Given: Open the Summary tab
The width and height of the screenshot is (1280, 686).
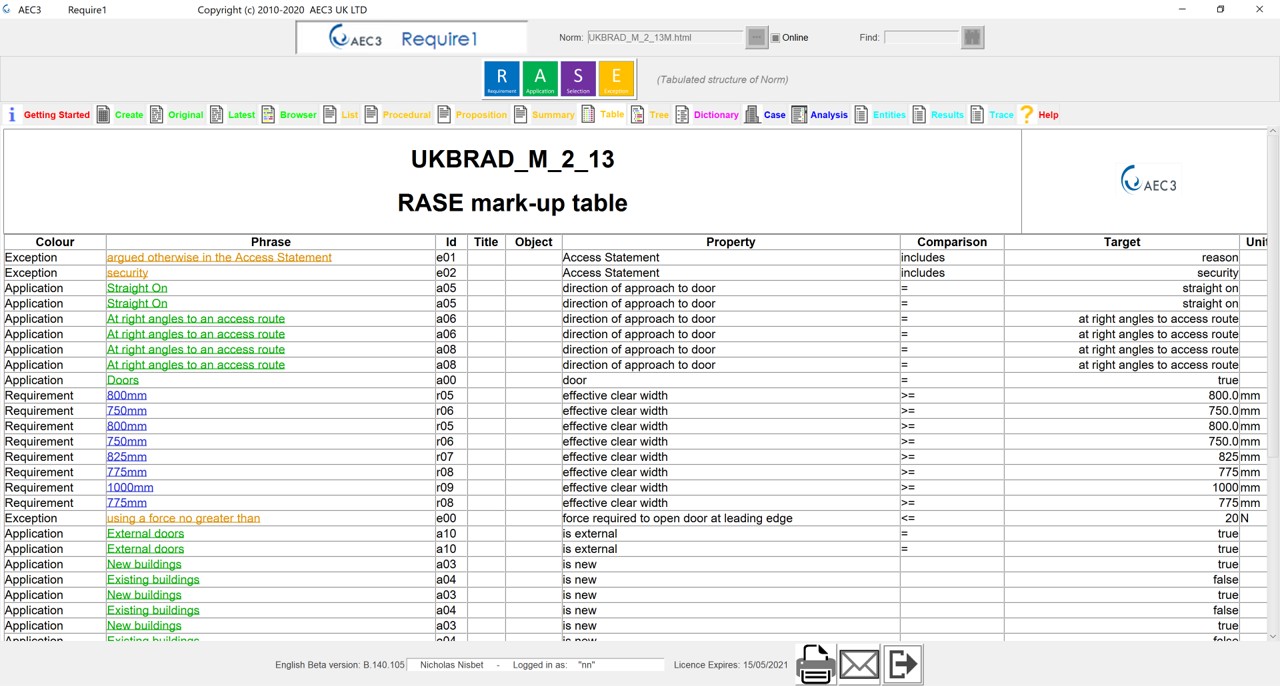Looking at the screenshot, I should tap(553, 115).
